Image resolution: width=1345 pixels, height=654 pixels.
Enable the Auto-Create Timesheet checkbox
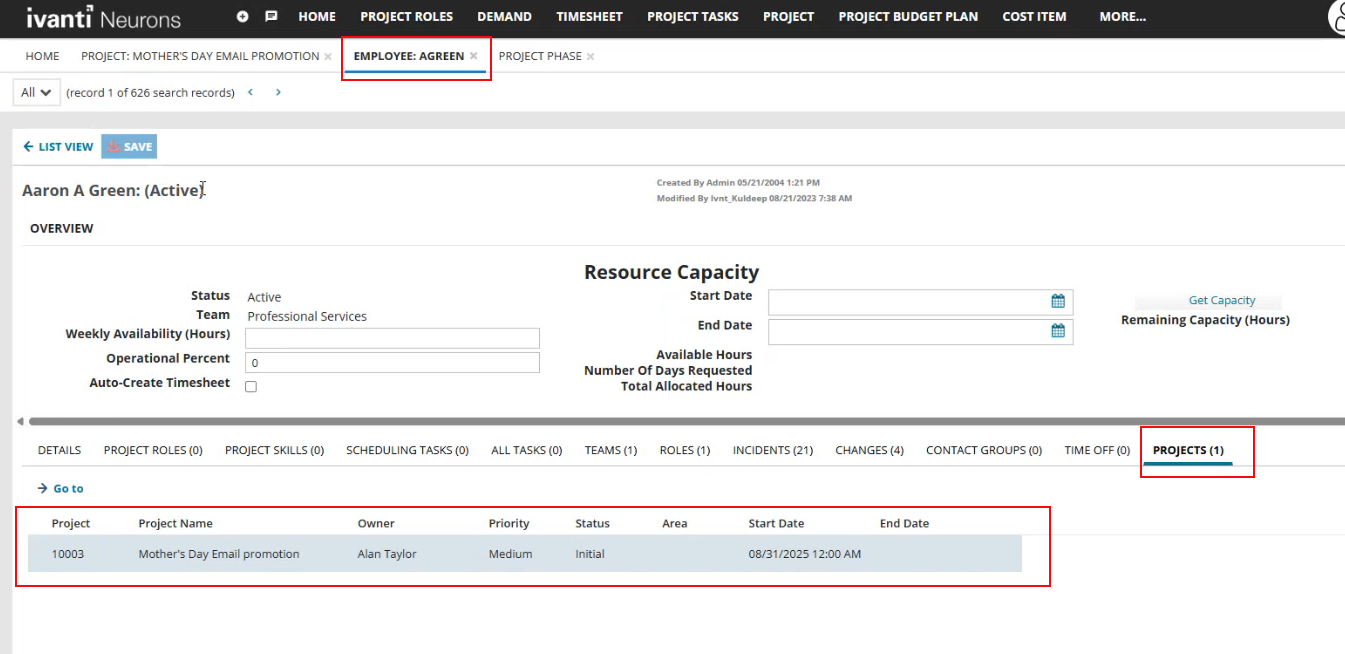coord(250,386)
